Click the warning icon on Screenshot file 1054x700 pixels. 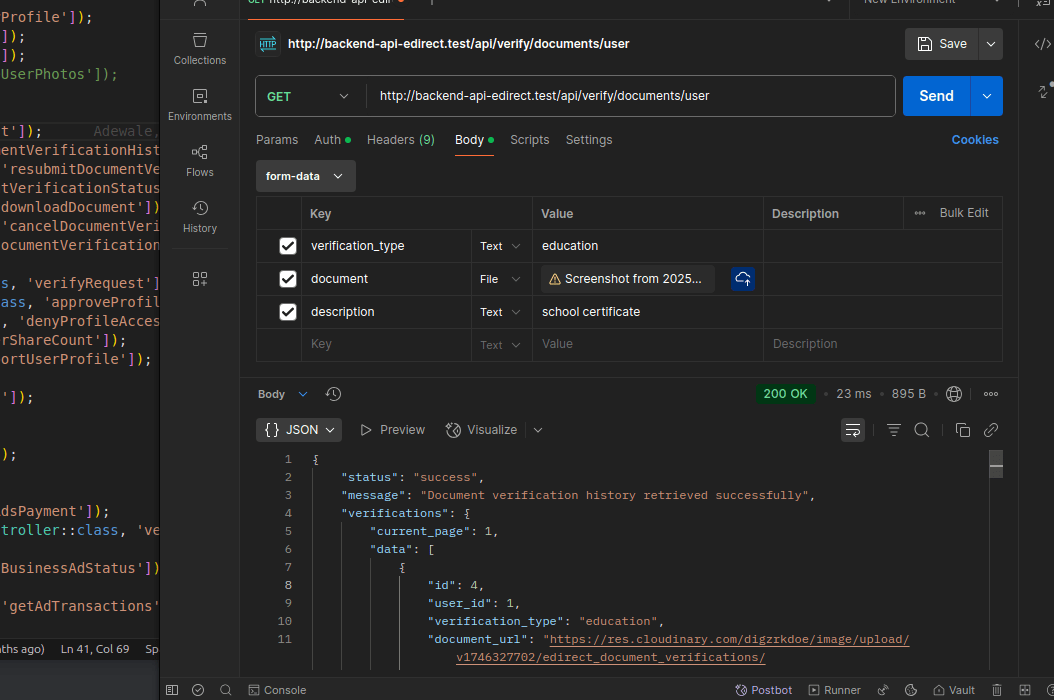555,279
